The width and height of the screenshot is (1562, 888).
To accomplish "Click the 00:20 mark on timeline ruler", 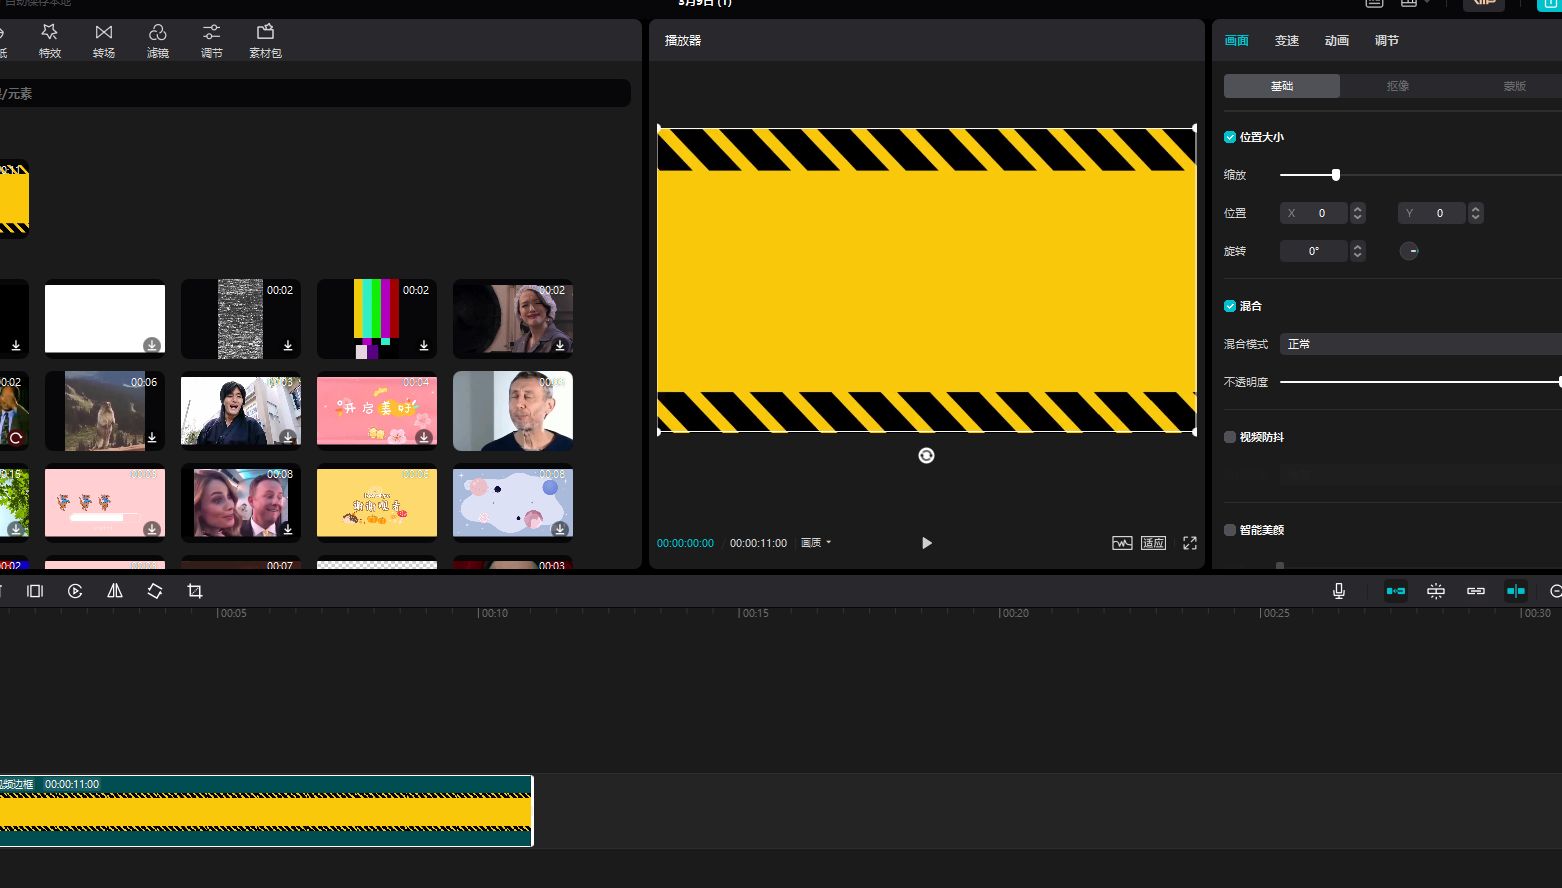I will [1013, 613].
